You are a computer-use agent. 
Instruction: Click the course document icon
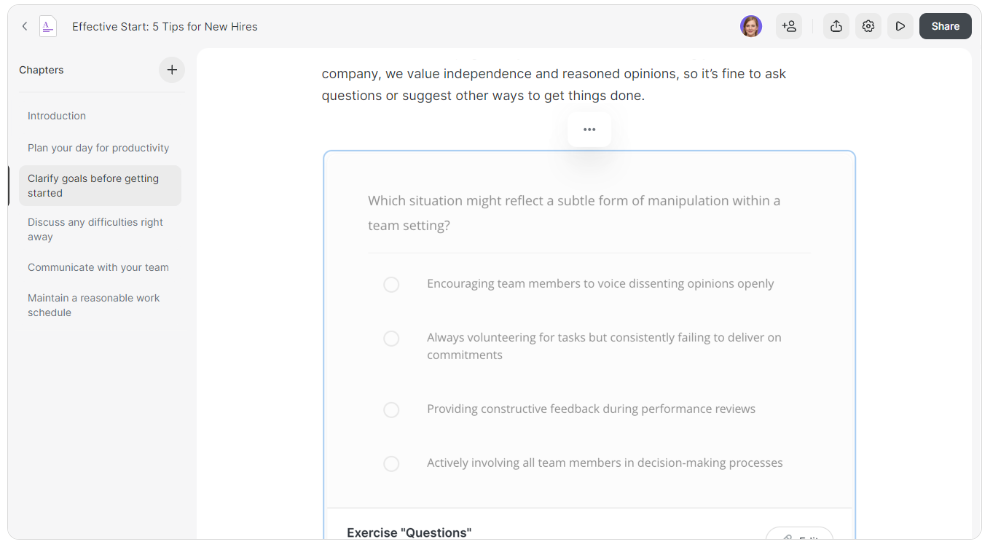click(48, 27)
